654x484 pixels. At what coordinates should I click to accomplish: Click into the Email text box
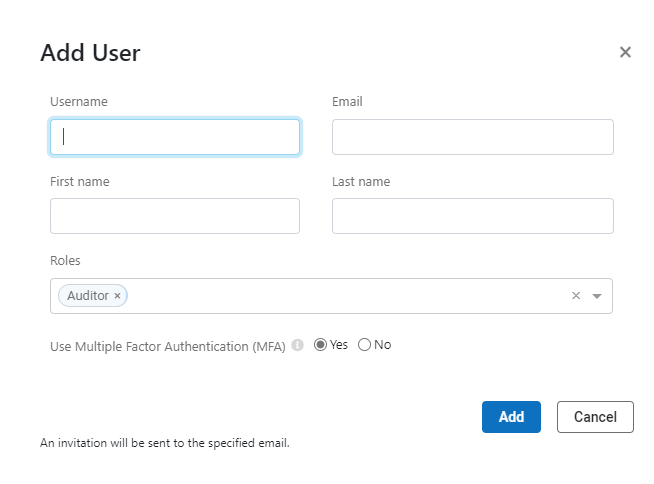[x=472, y=137]
